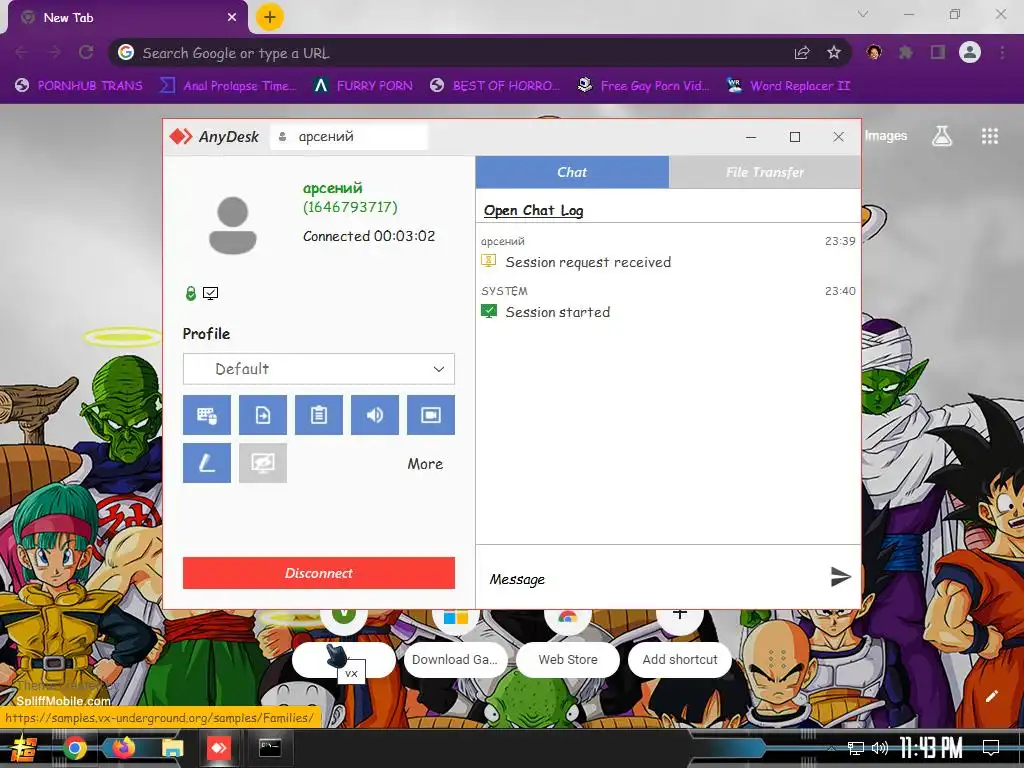Click the Message input field
Viewport: 1024px width, 768px height.
coord(653,579)
